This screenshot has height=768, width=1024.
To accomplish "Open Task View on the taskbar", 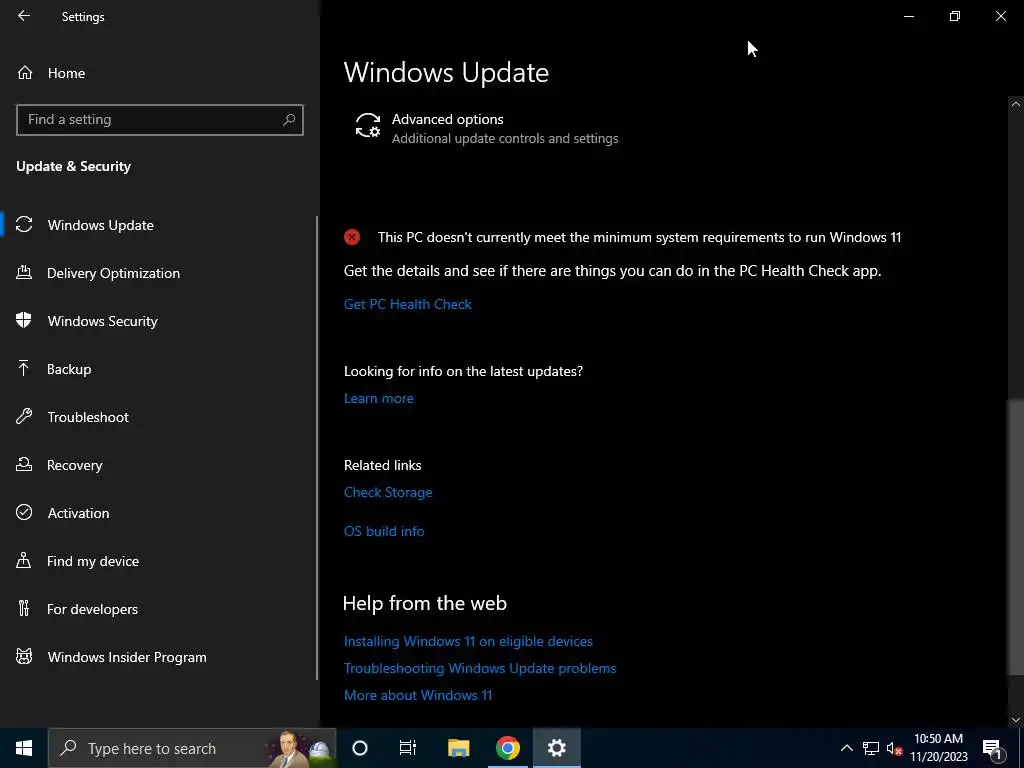I will 408,748.
